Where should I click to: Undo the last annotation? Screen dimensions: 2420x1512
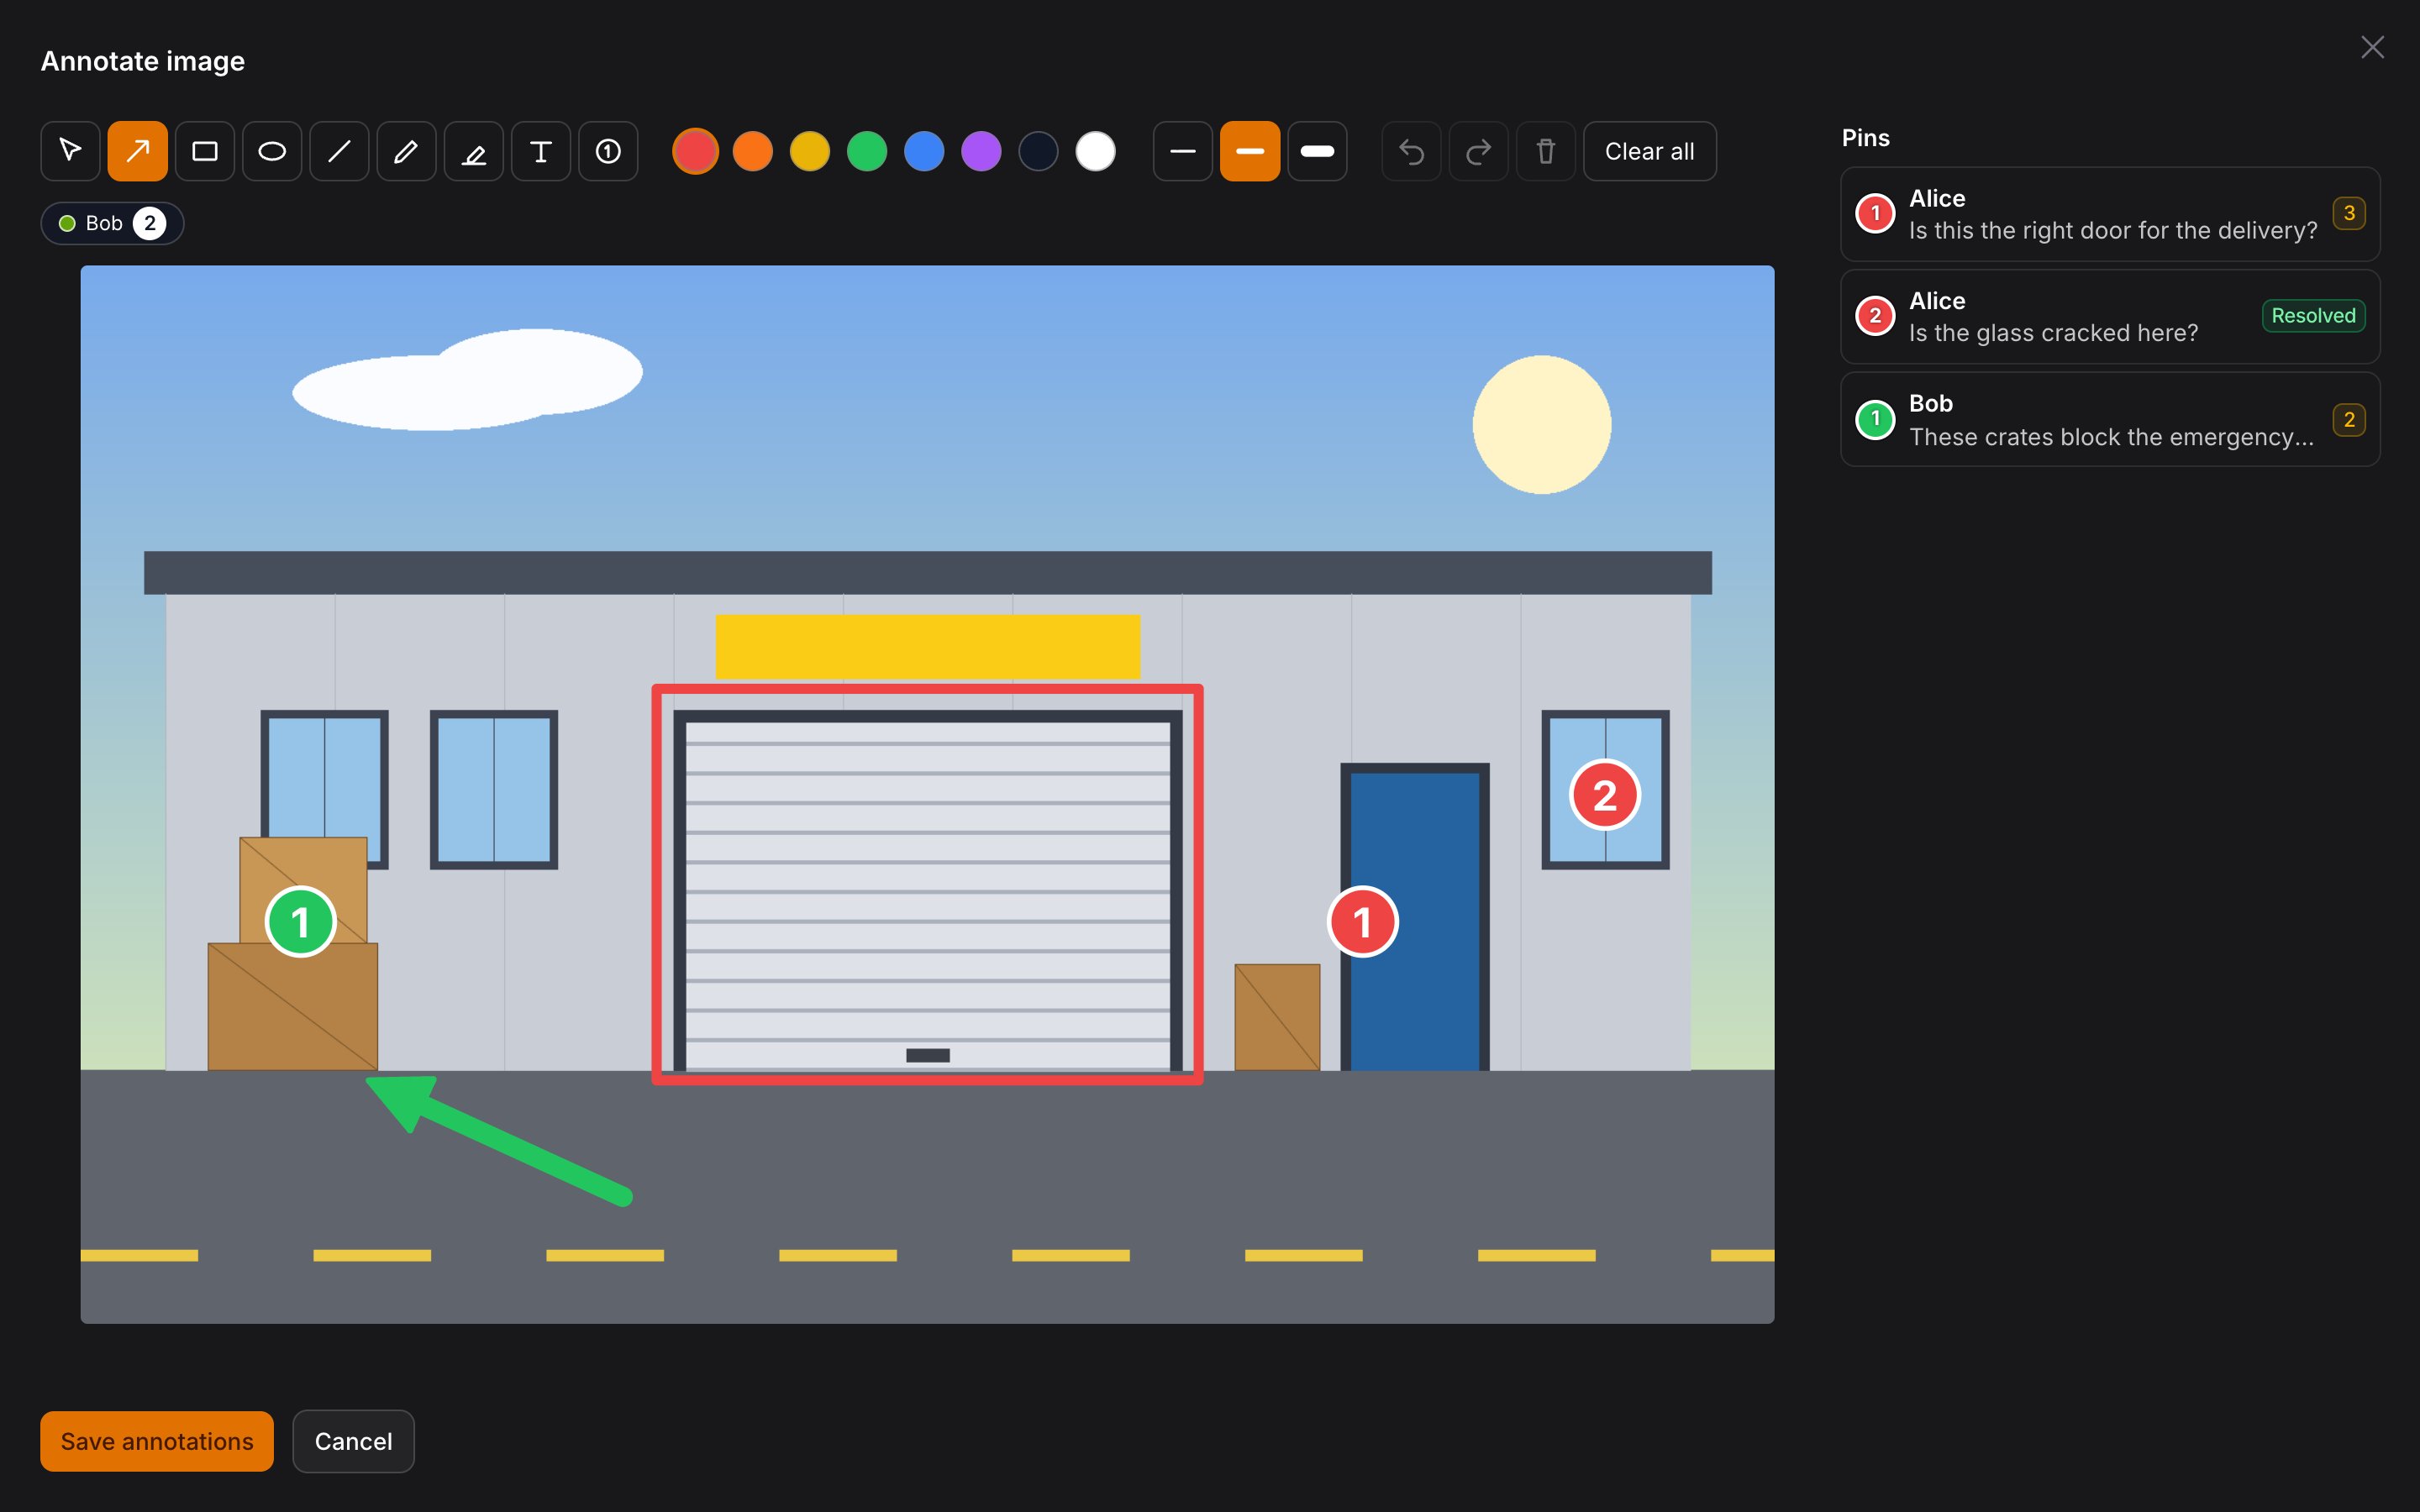coord(1411,151)
